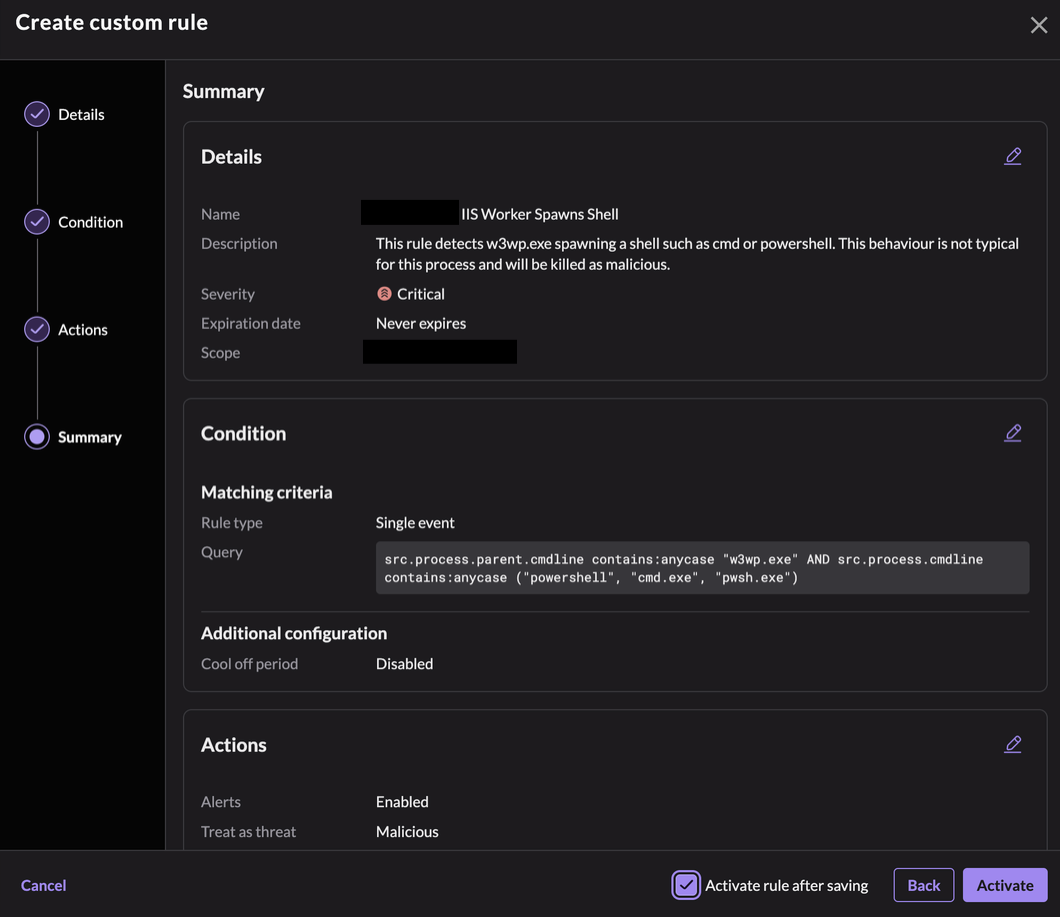Image resolution: width=1060 pixels, height=917 pixels.
Task: Click the 'Never expires' expiration value
Action: (x=420, y=323)
